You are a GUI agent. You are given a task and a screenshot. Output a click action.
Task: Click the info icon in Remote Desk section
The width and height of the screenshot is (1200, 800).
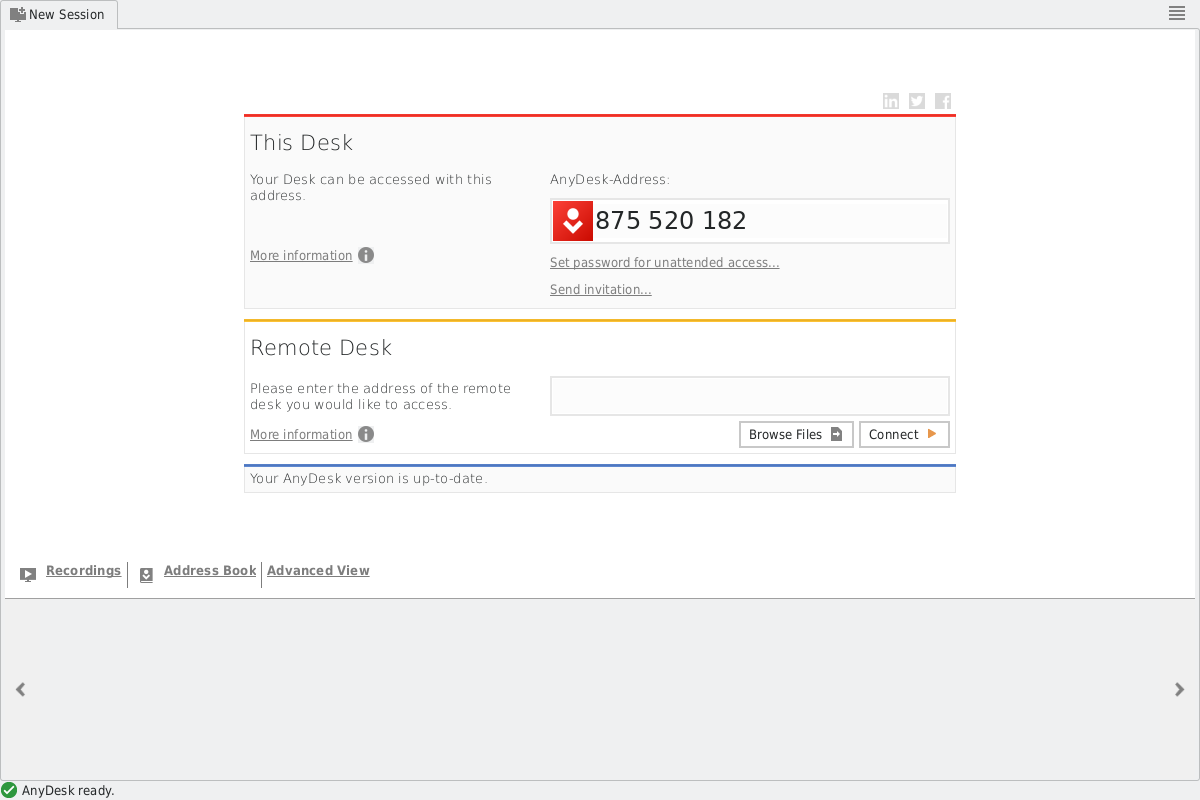[x=366, y=434]
